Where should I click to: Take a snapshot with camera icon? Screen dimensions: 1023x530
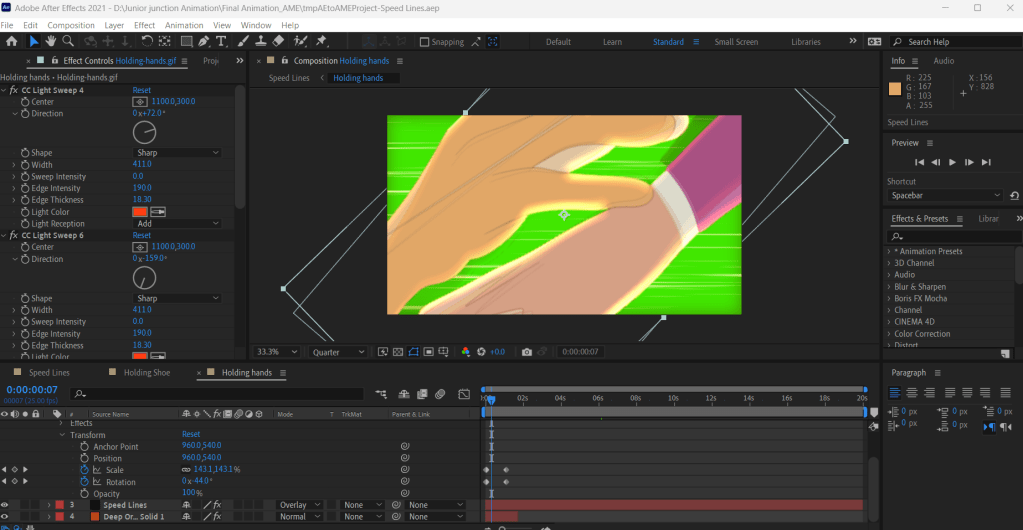526,352
